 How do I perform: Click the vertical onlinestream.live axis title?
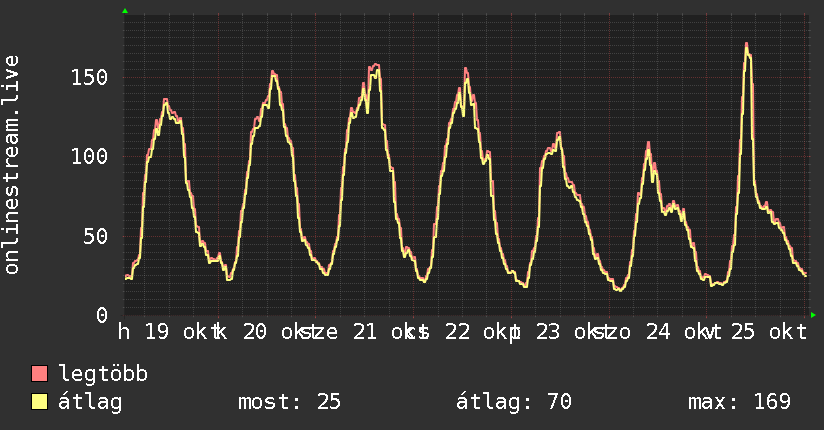coord(11,165)
